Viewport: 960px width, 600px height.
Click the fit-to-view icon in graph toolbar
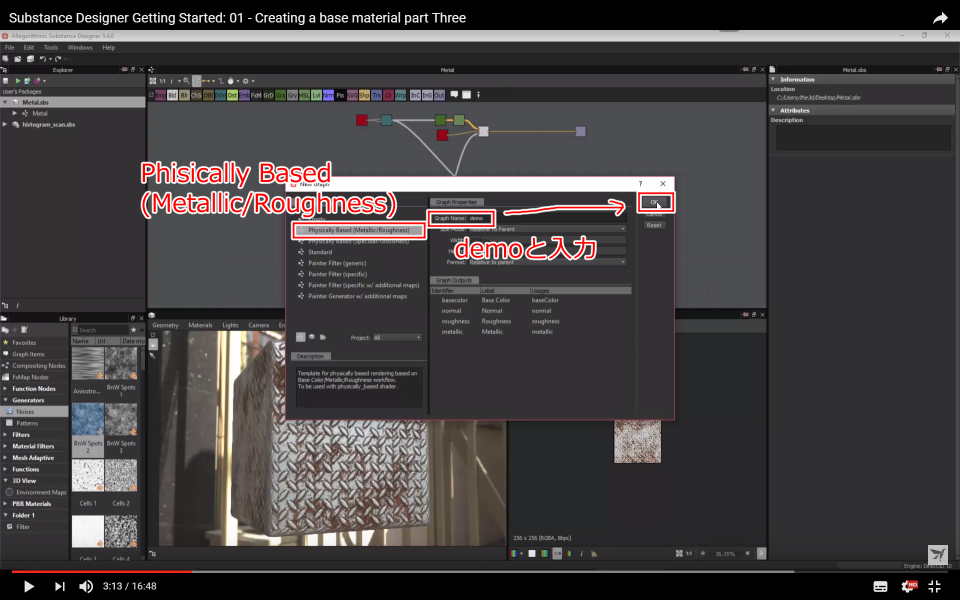(152, 81)
